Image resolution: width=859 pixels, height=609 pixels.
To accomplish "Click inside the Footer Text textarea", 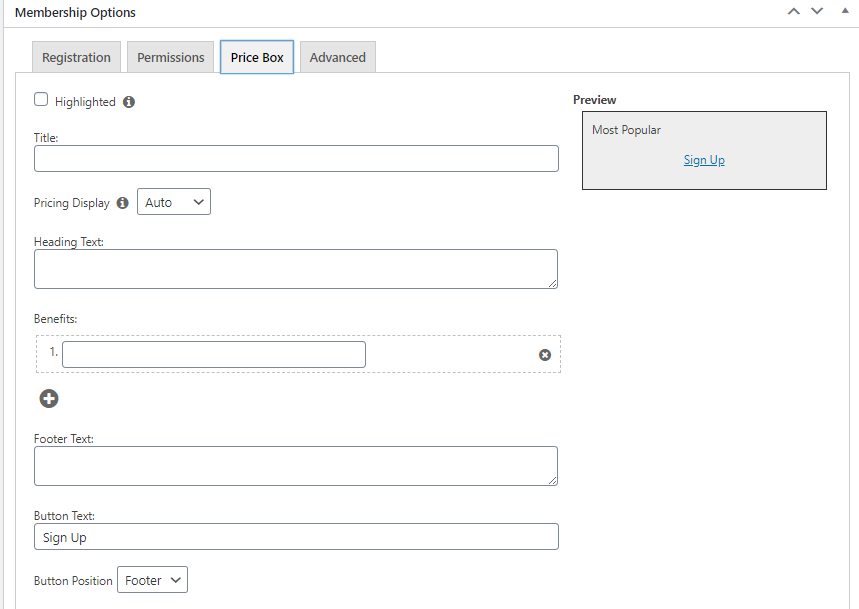I will pyautogui.click(x=296, y=466).
